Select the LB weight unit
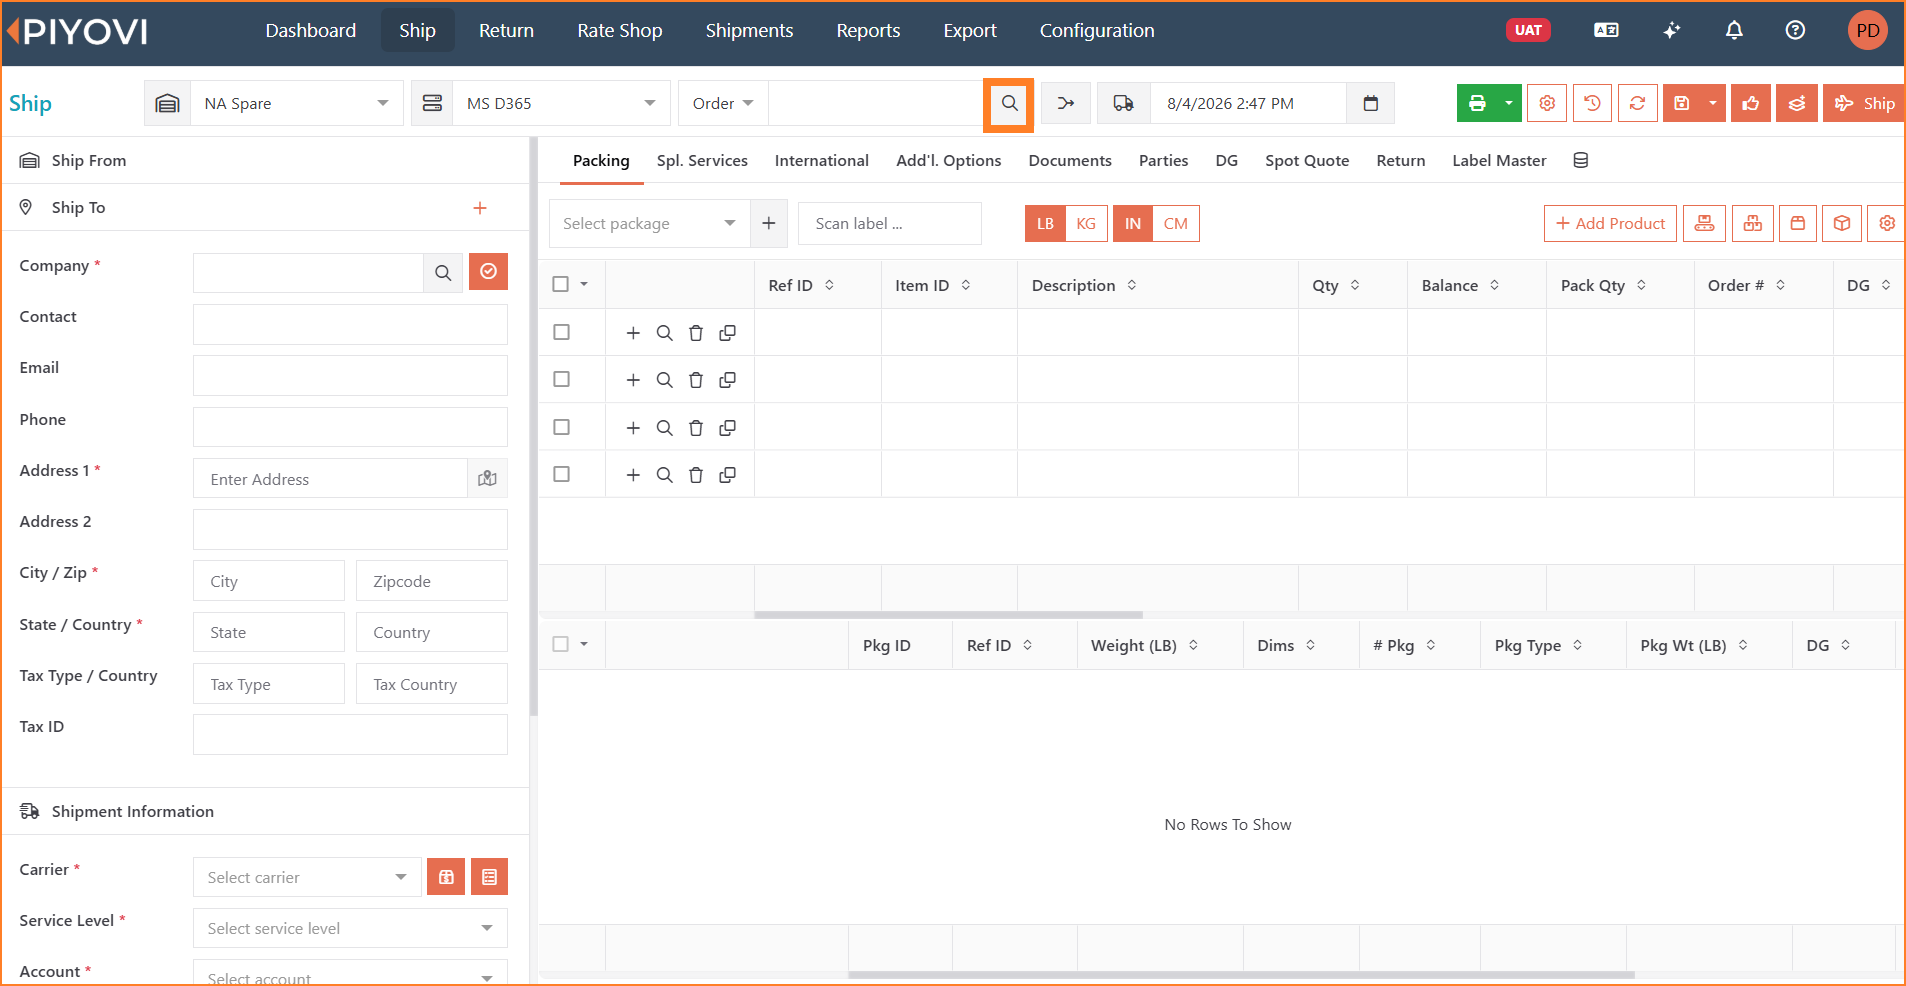The height and width of the screenshot is (986, 1906). (x=1045, y=224)
